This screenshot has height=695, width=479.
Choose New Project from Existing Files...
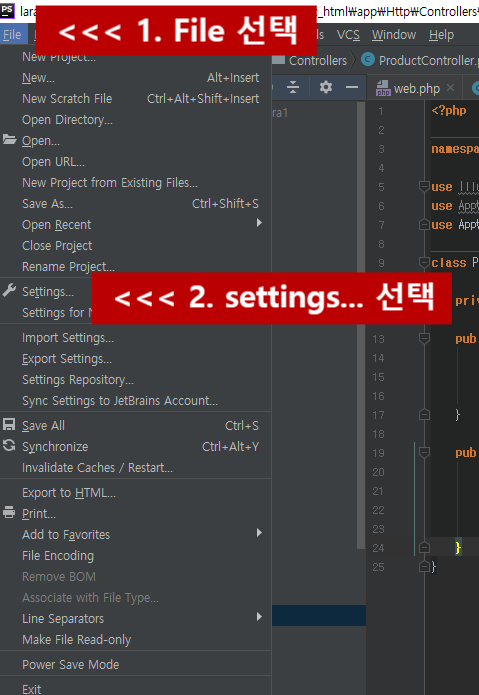136,183
